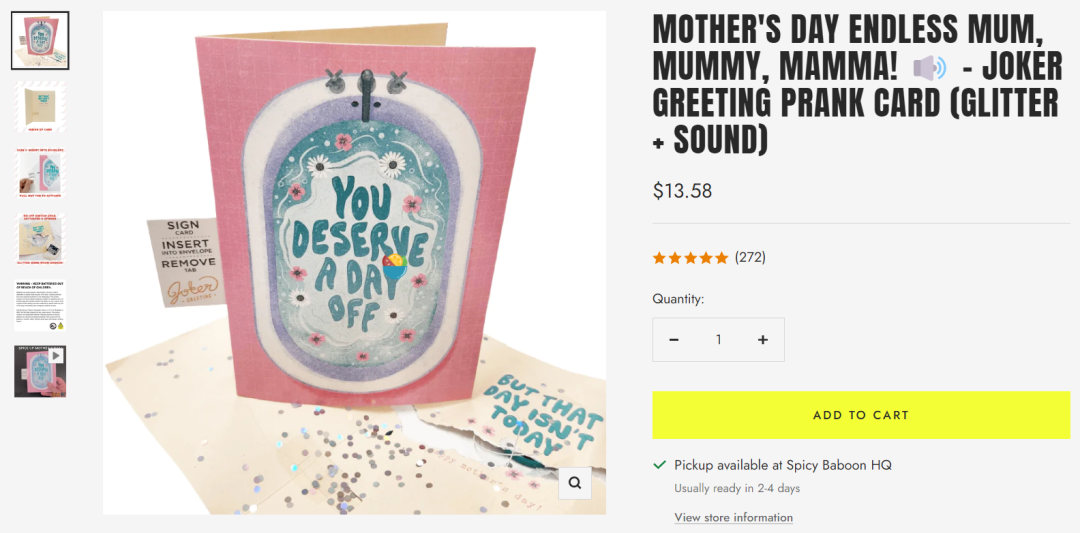Open the 'Pull red tab to activate' thumbnail
1080x533 pixels.
click(x=40, y=173)
